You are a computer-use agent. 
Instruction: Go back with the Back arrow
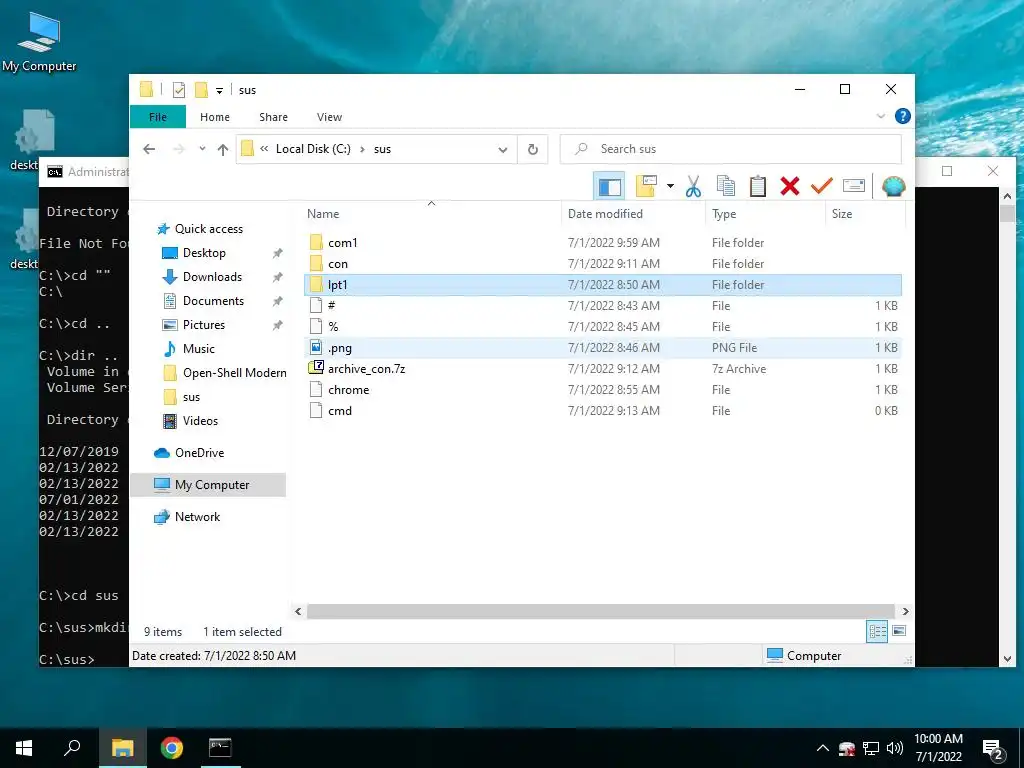tap(149, 149)
